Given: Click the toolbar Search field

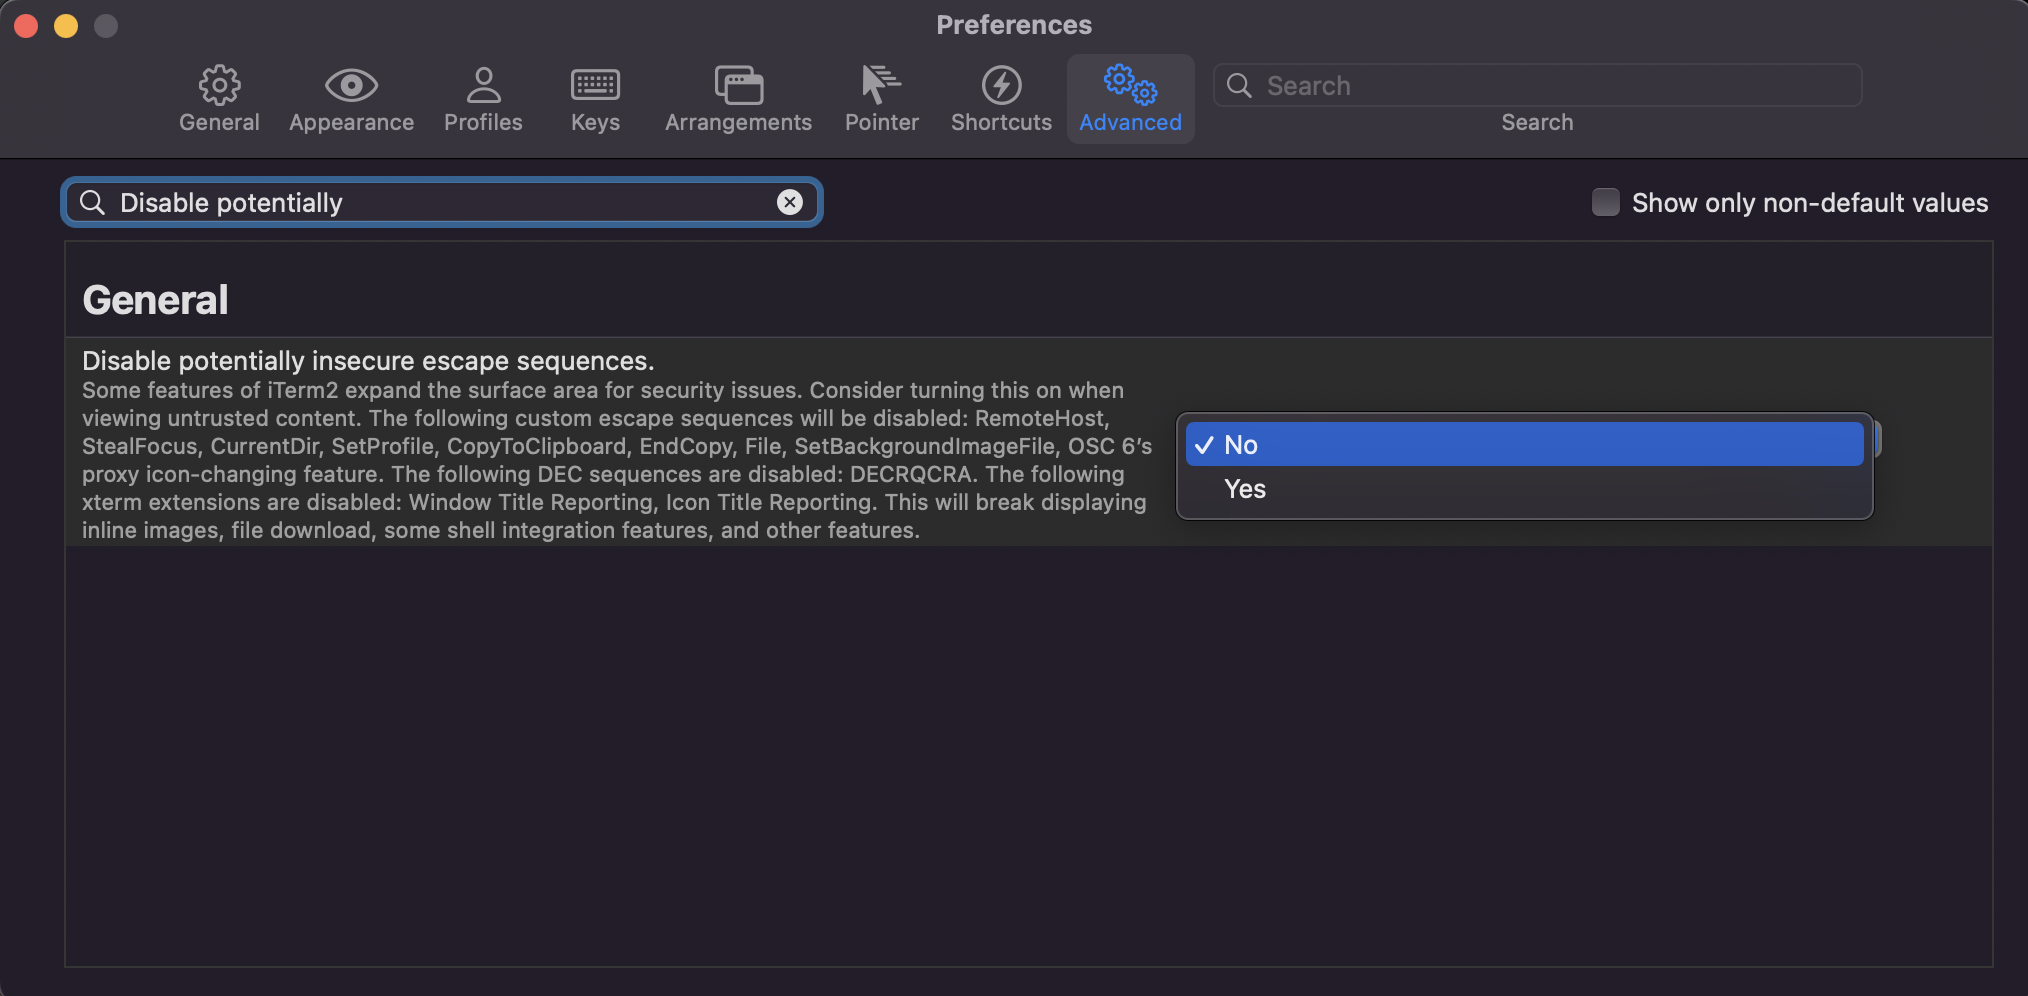Looking at the screenshot, I should tap(1550, 86).
